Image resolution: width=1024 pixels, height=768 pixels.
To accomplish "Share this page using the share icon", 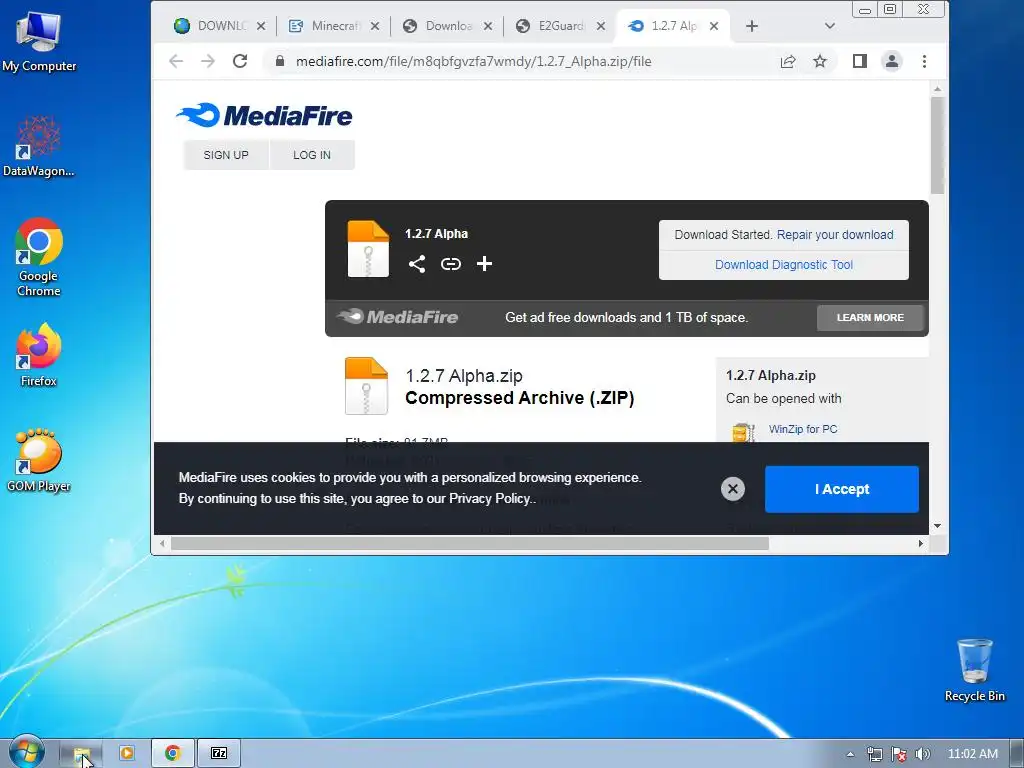I will (x=788, y=61).
